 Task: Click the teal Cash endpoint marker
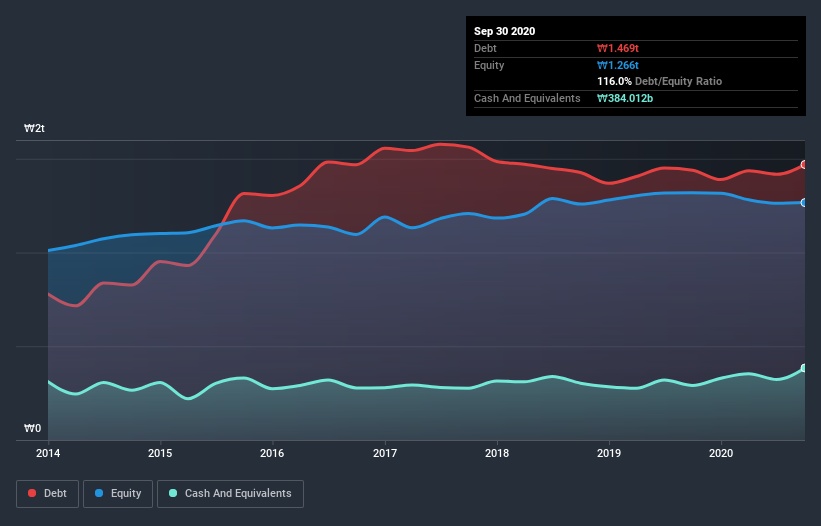(804, 368)
